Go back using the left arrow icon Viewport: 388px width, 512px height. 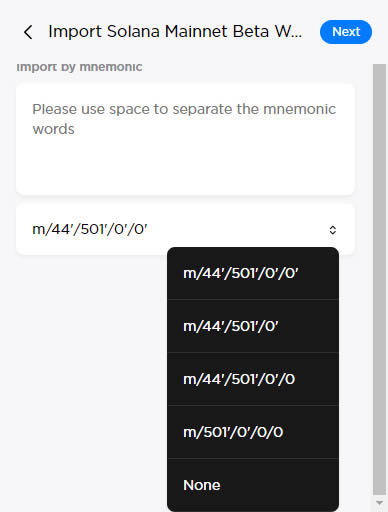point(28,32)
